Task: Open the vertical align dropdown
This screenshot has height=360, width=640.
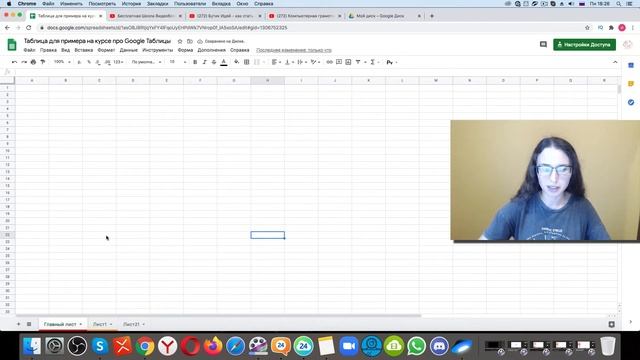Action: [289, 62]
